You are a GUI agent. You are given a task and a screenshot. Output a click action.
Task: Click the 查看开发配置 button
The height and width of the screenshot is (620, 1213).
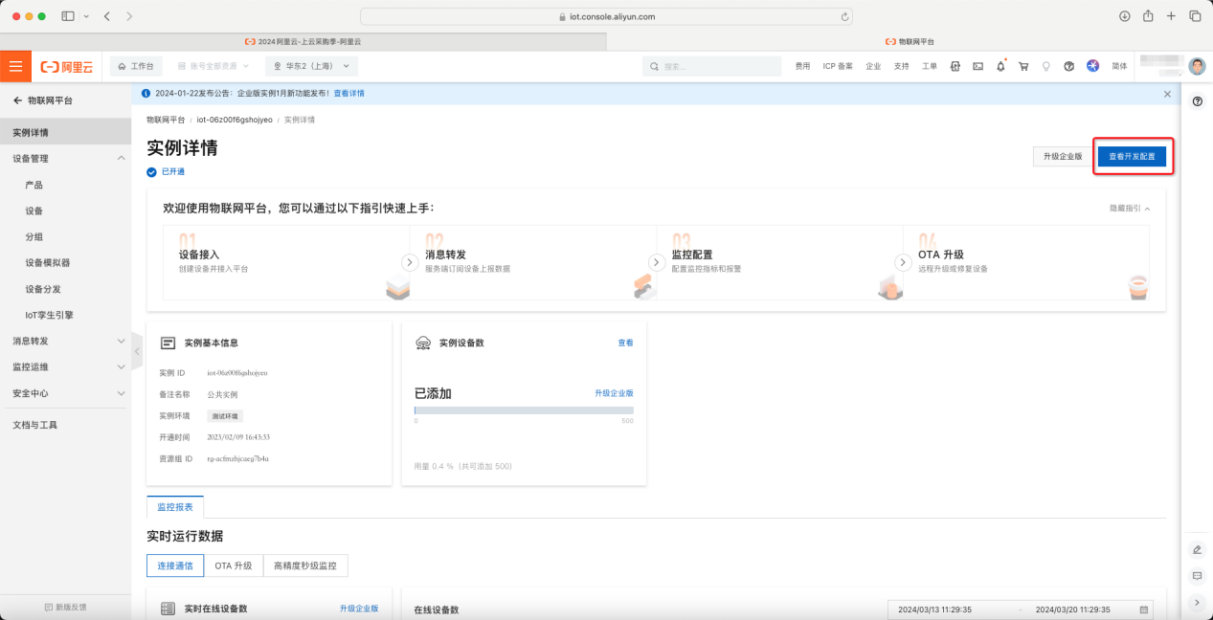(1133, 157)
